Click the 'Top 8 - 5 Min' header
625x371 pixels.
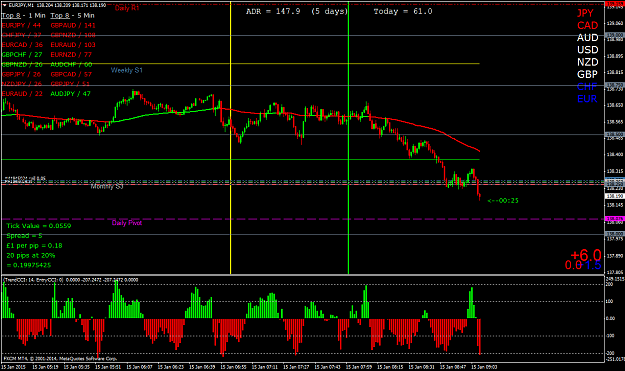pos(73,16)
